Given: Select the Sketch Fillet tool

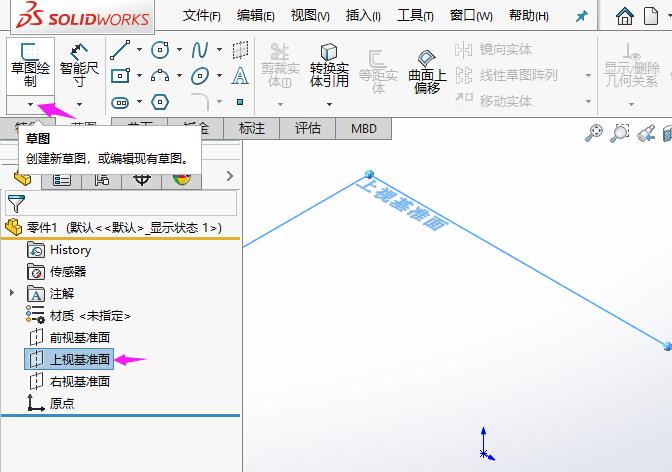Looking at the screenshot, I should click(x=200, y=102).
